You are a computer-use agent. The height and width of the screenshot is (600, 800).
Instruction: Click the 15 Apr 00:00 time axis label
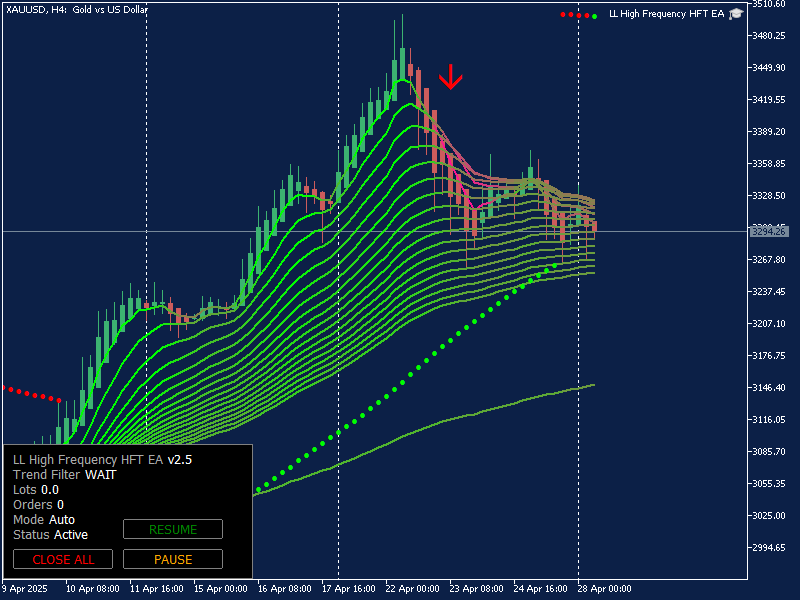(220, 589)
